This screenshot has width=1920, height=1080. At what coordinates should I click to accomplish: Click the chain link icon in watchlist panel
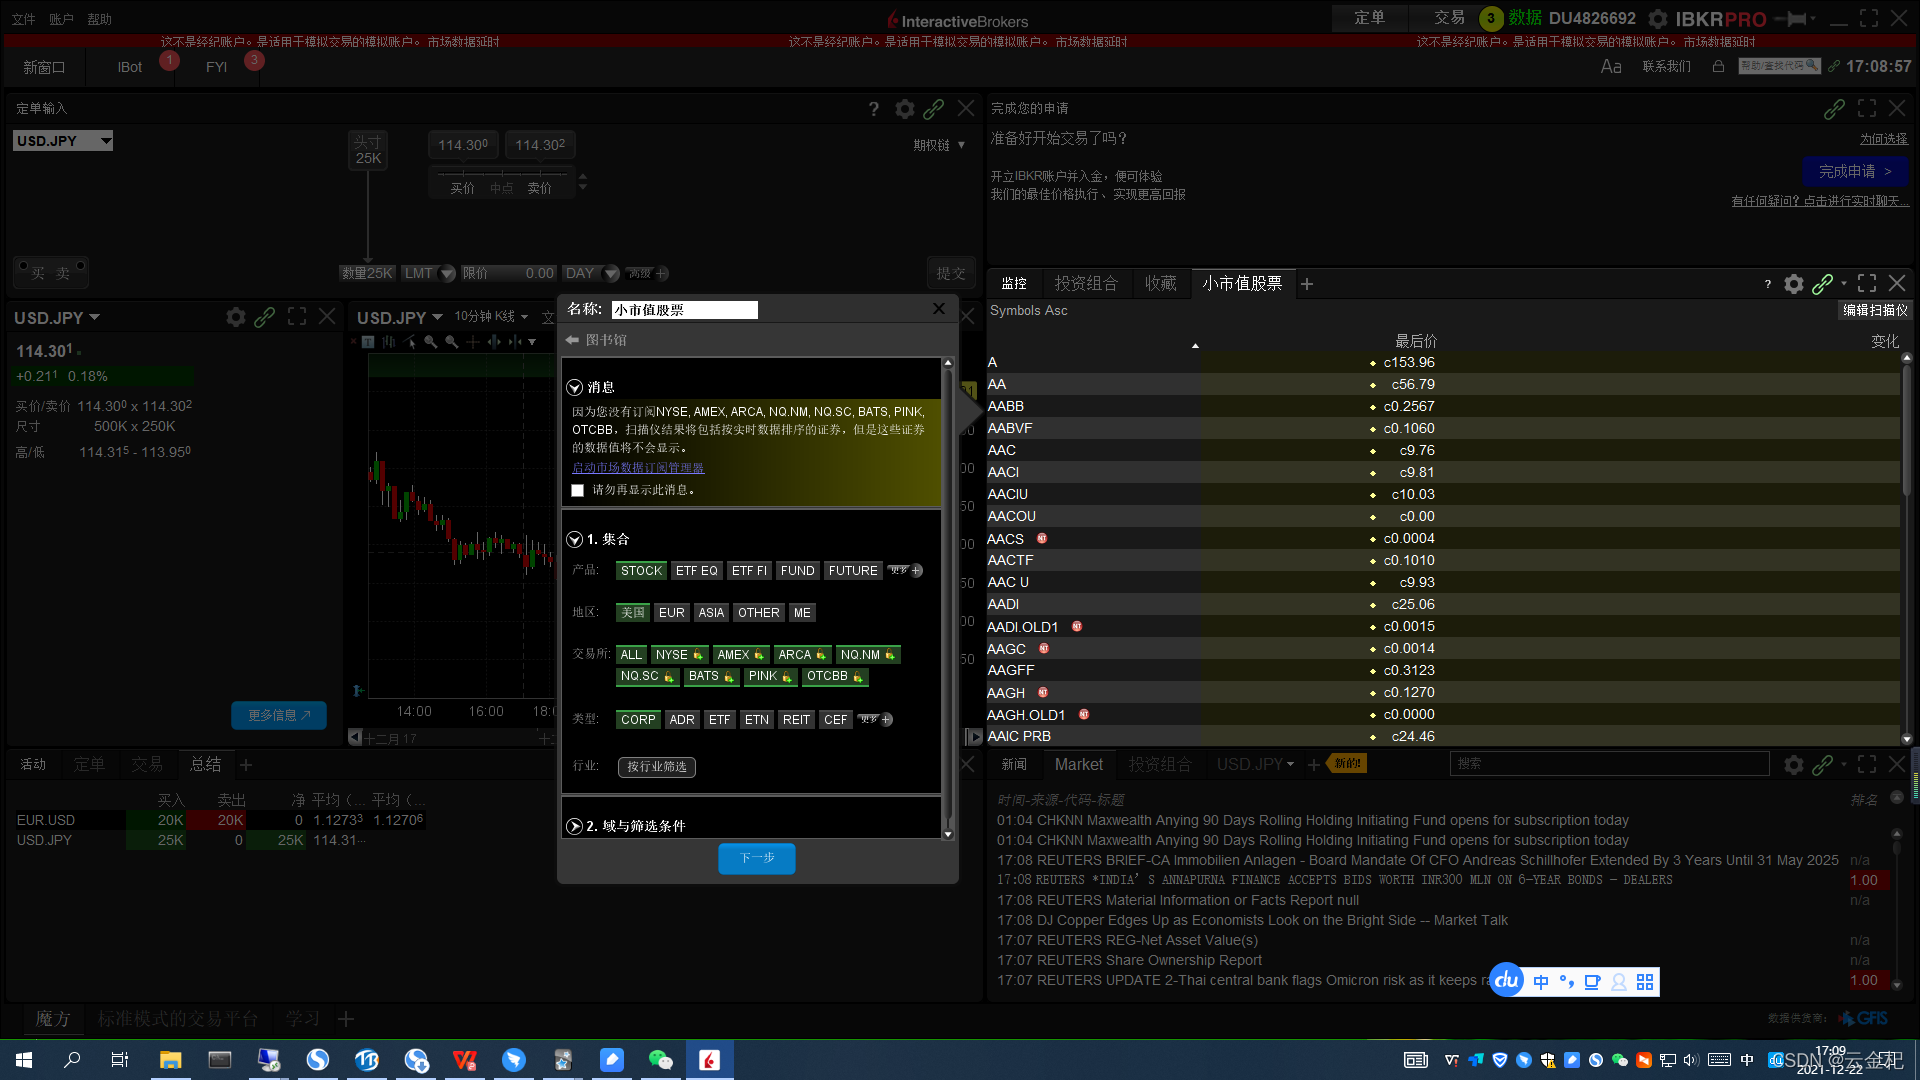point(1822,284)
